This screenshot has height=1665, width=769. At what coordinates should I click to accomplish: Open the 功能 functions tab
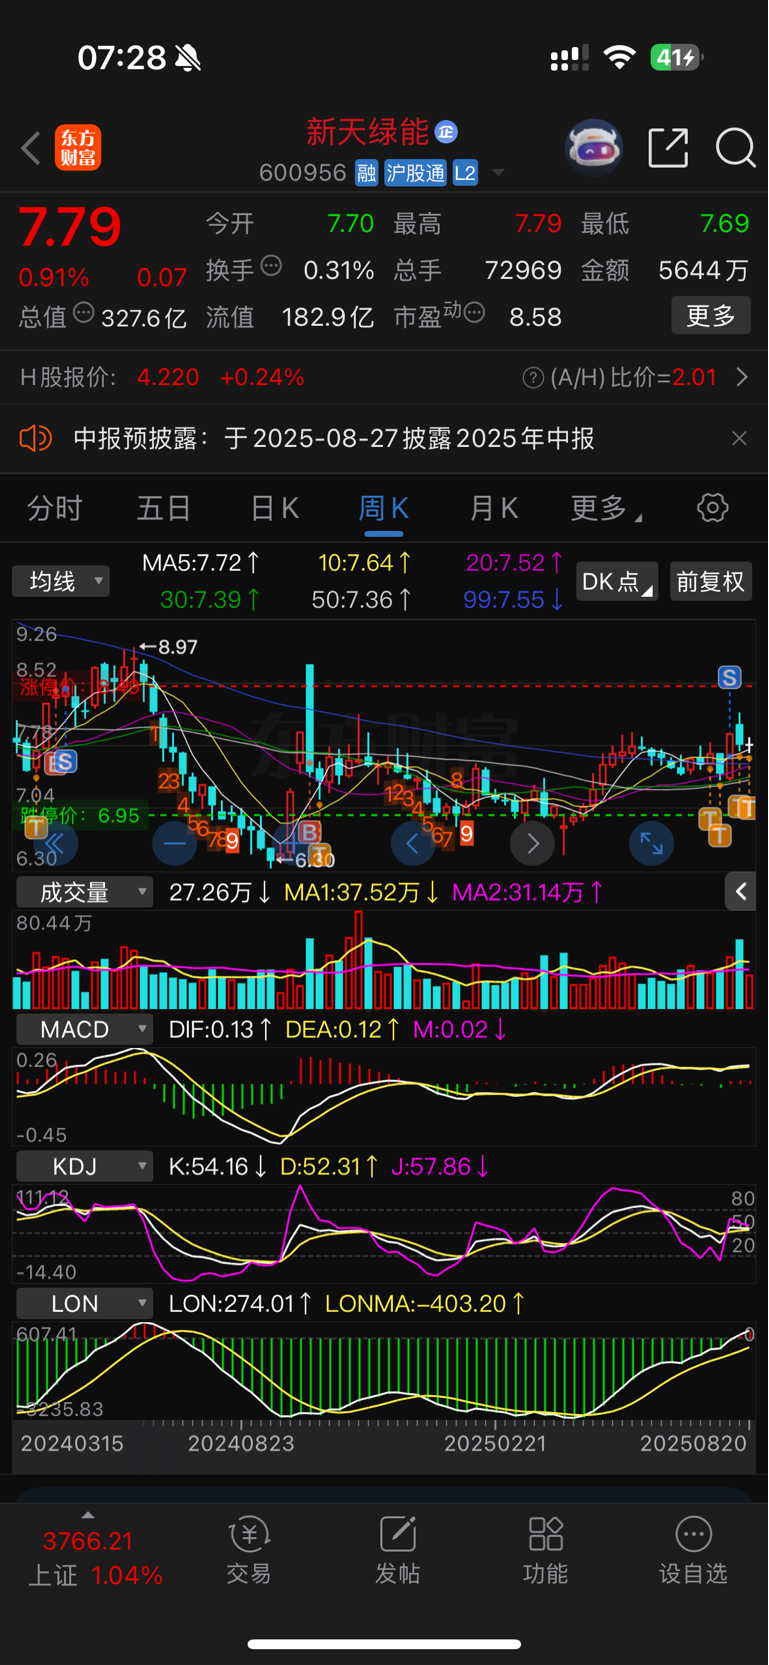(x=545, y=1551)
